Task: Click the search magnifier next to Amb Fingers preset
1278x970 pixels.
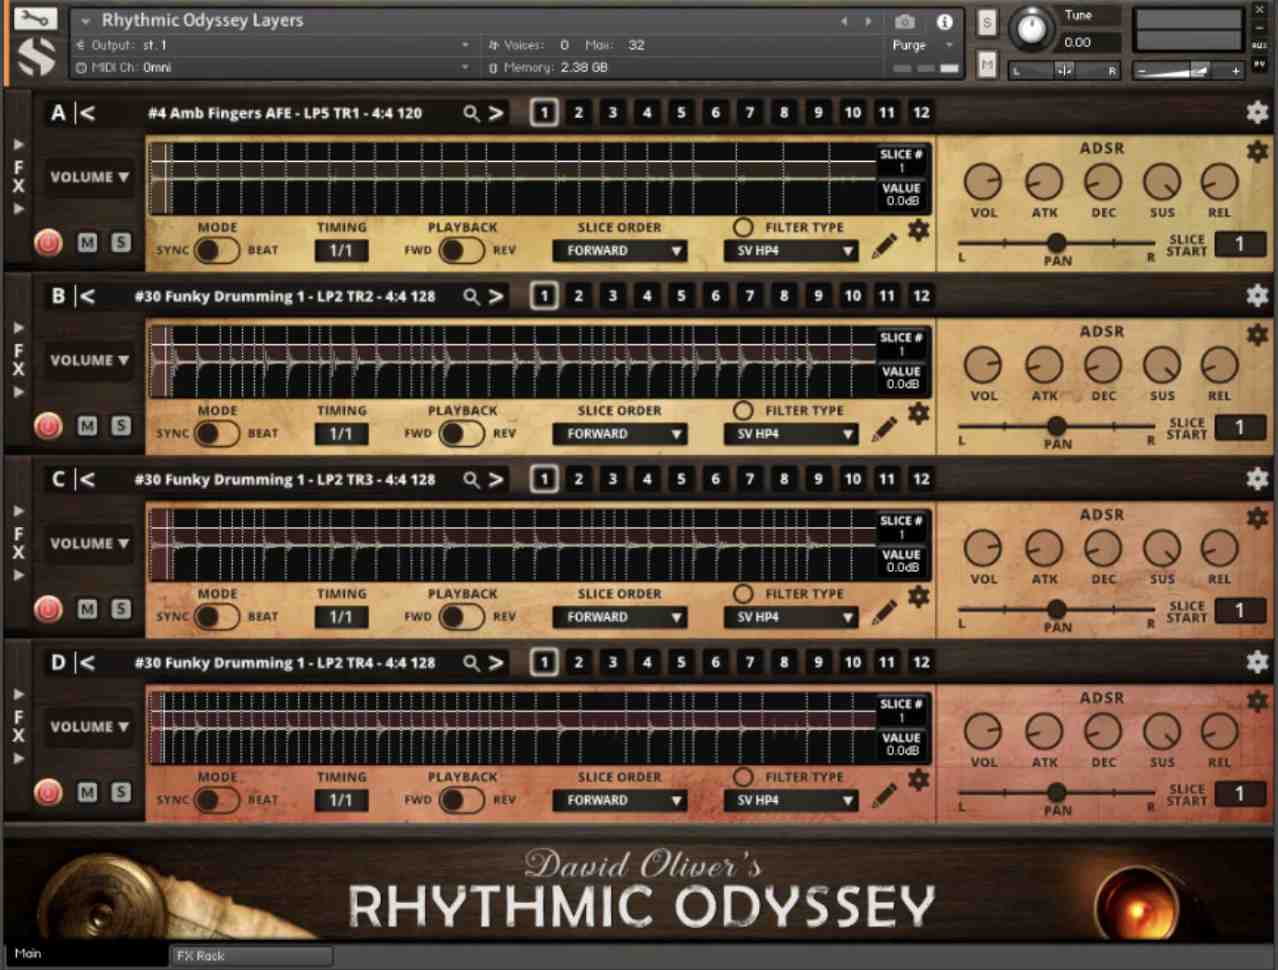Action: point(470,113)
